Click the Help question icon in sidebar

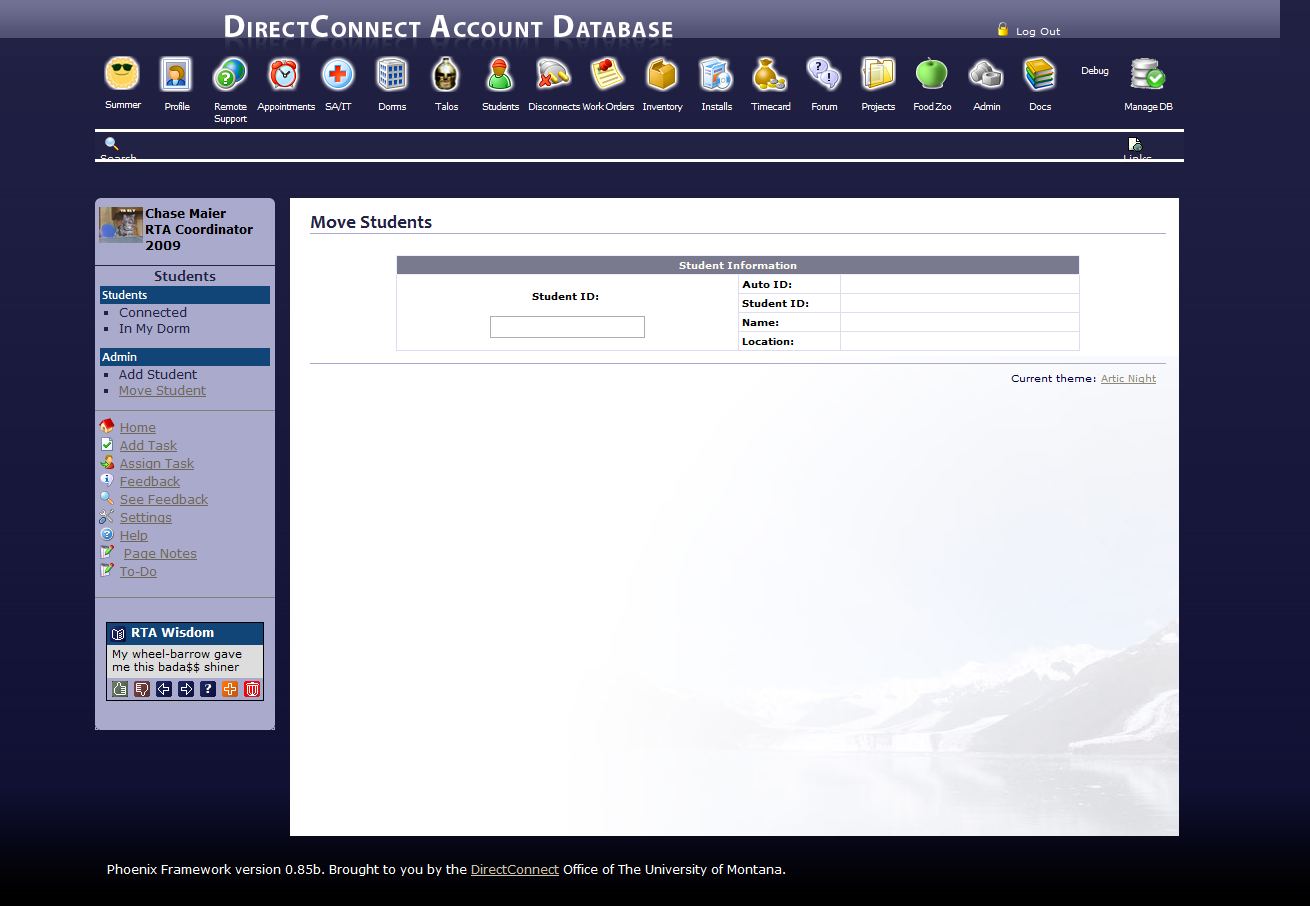(107, 535)
